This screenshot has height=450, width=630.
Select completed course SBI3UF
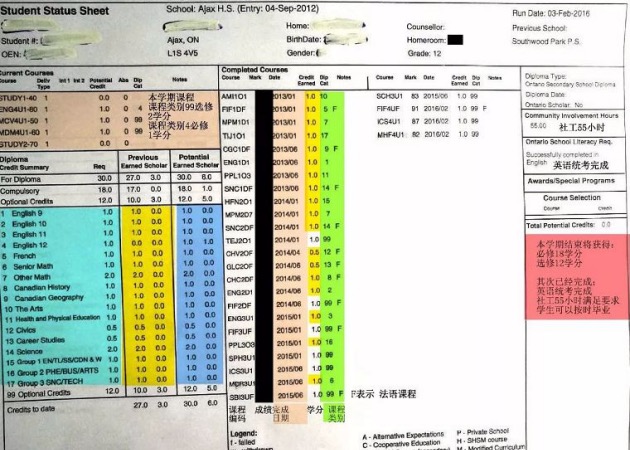tap(242, 397)
